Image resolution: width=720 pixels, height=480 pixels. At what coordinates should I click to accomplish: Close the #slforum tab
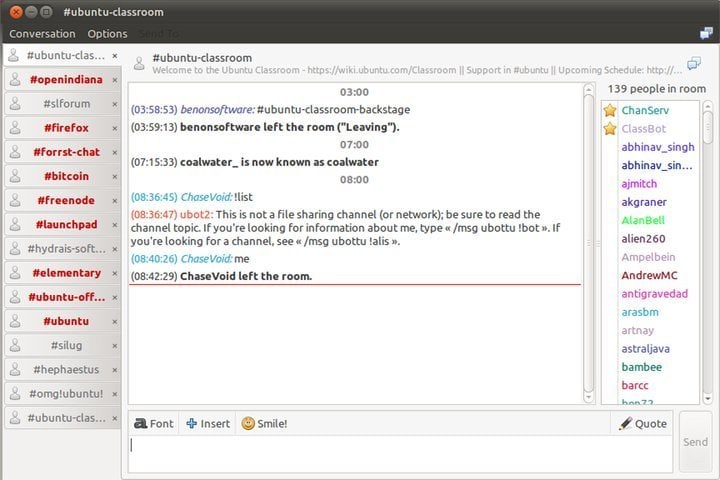click(x=115, y=104)
